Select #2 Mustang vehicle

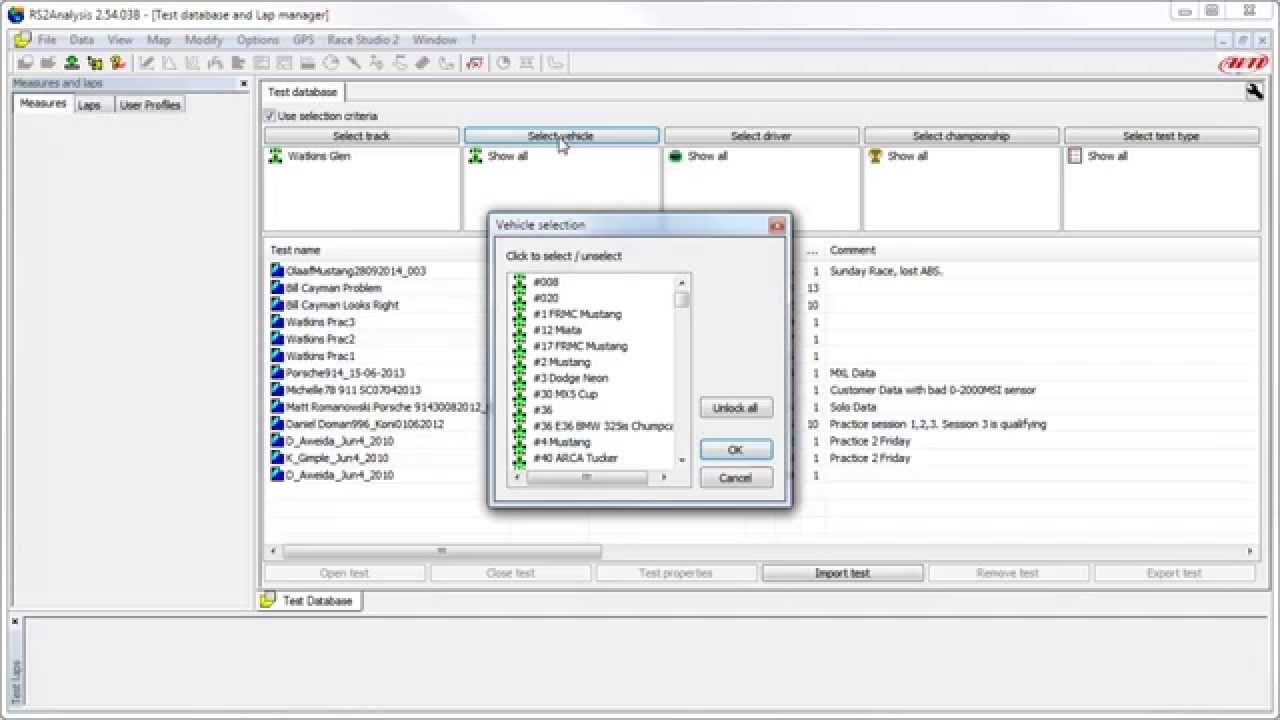tap(561, 362)
